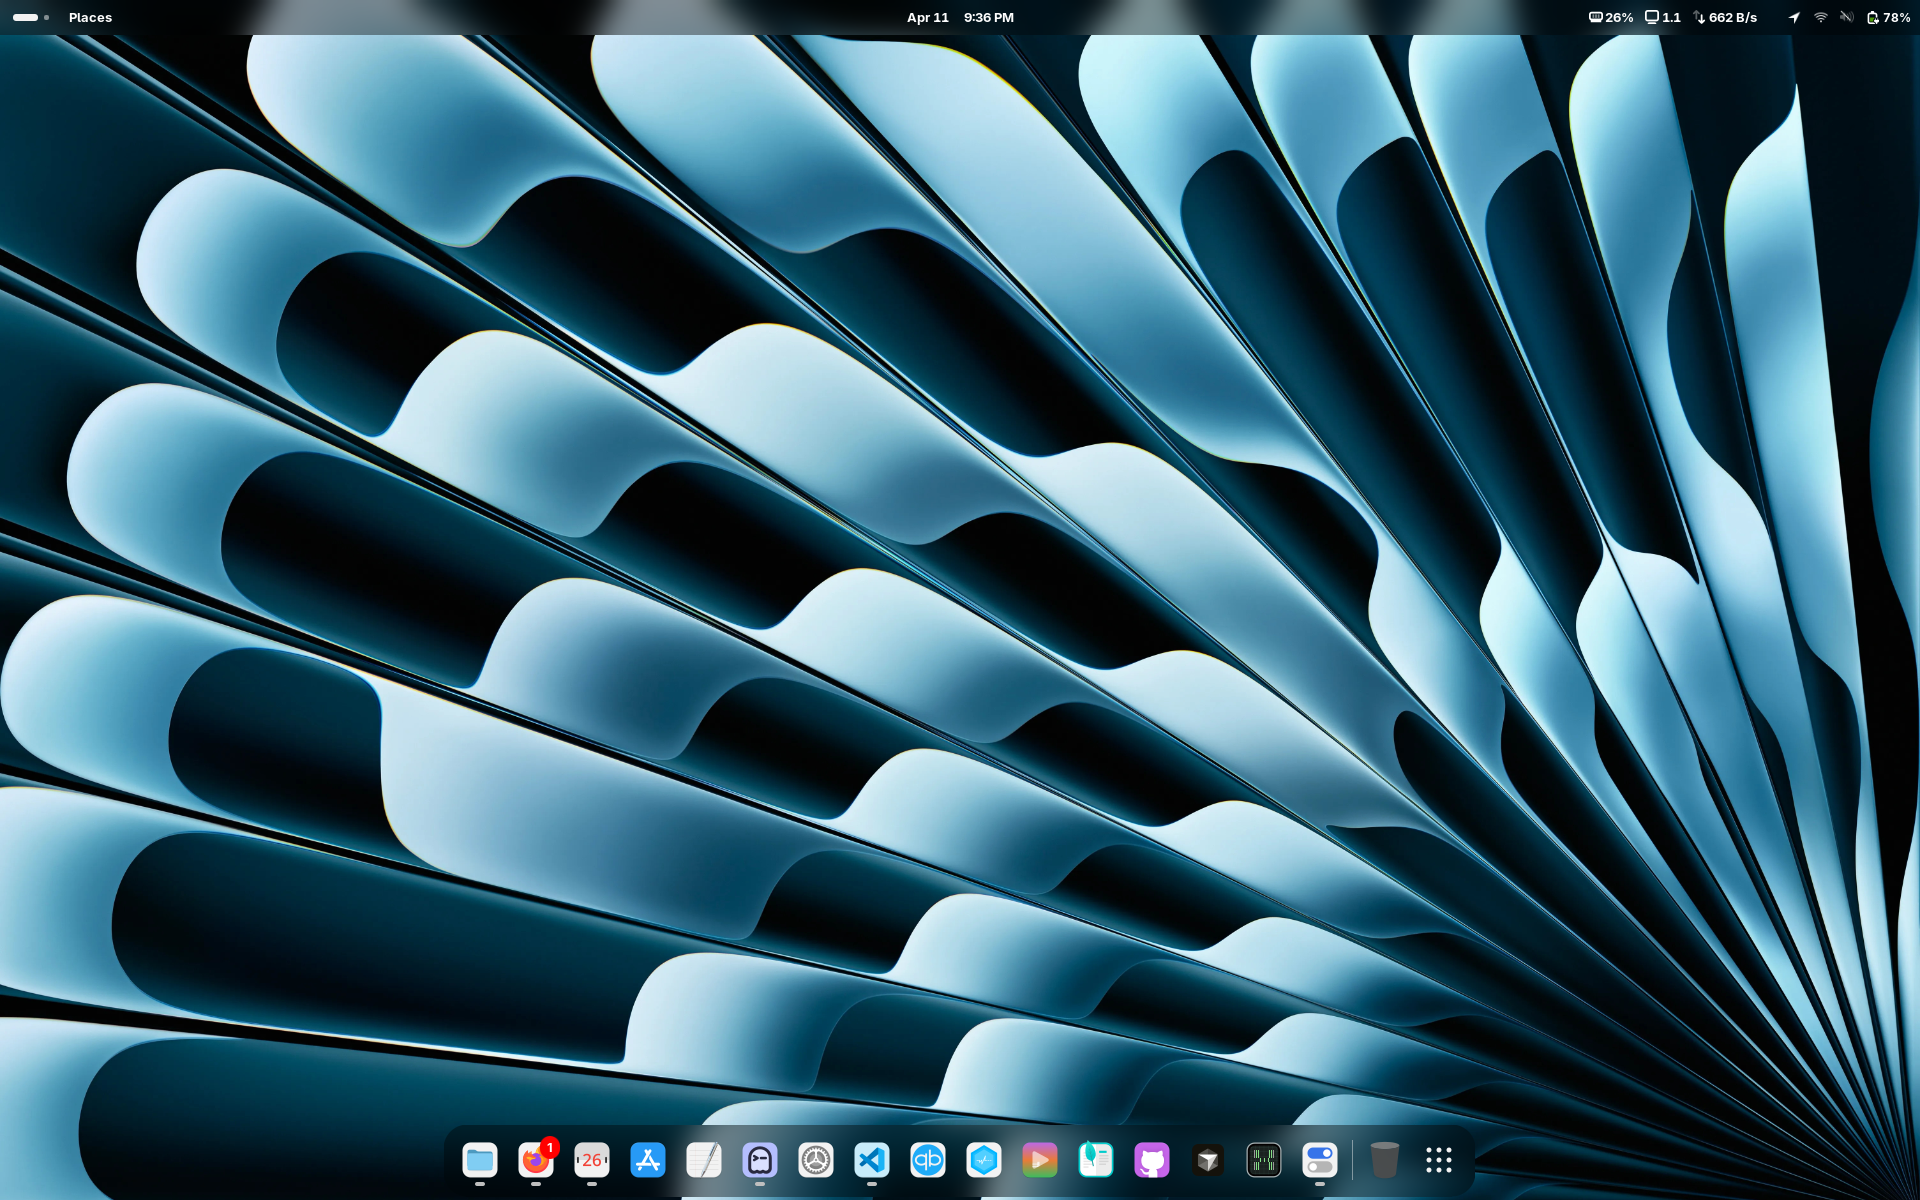Open the Trash in the dock

click(x=1384, y=1160)
